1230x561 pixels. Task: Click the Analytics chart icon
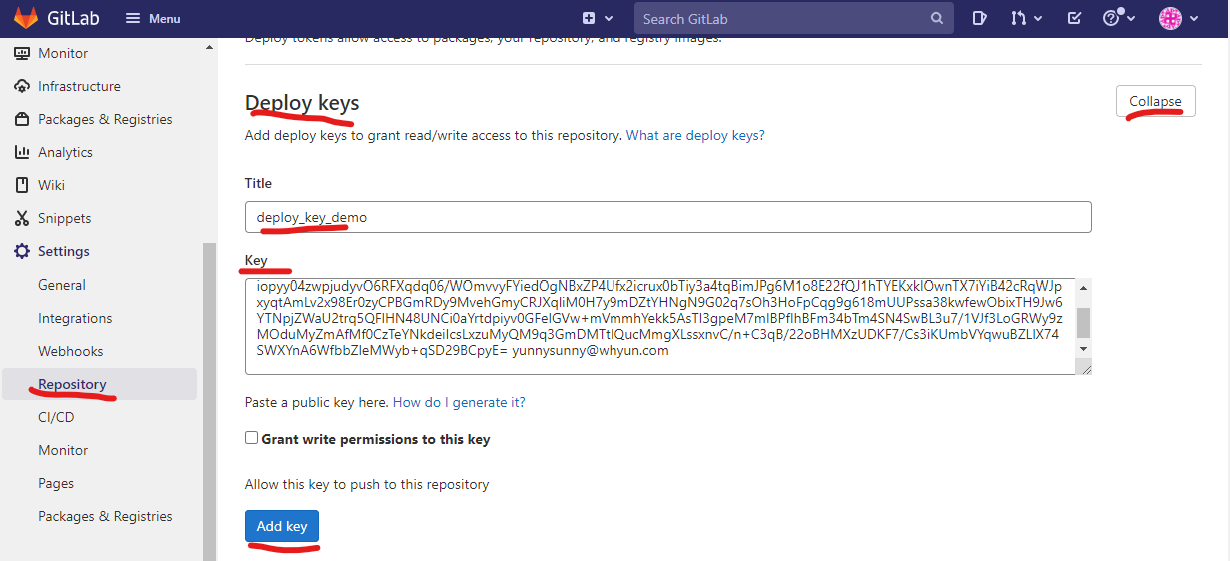click(22, 152)
